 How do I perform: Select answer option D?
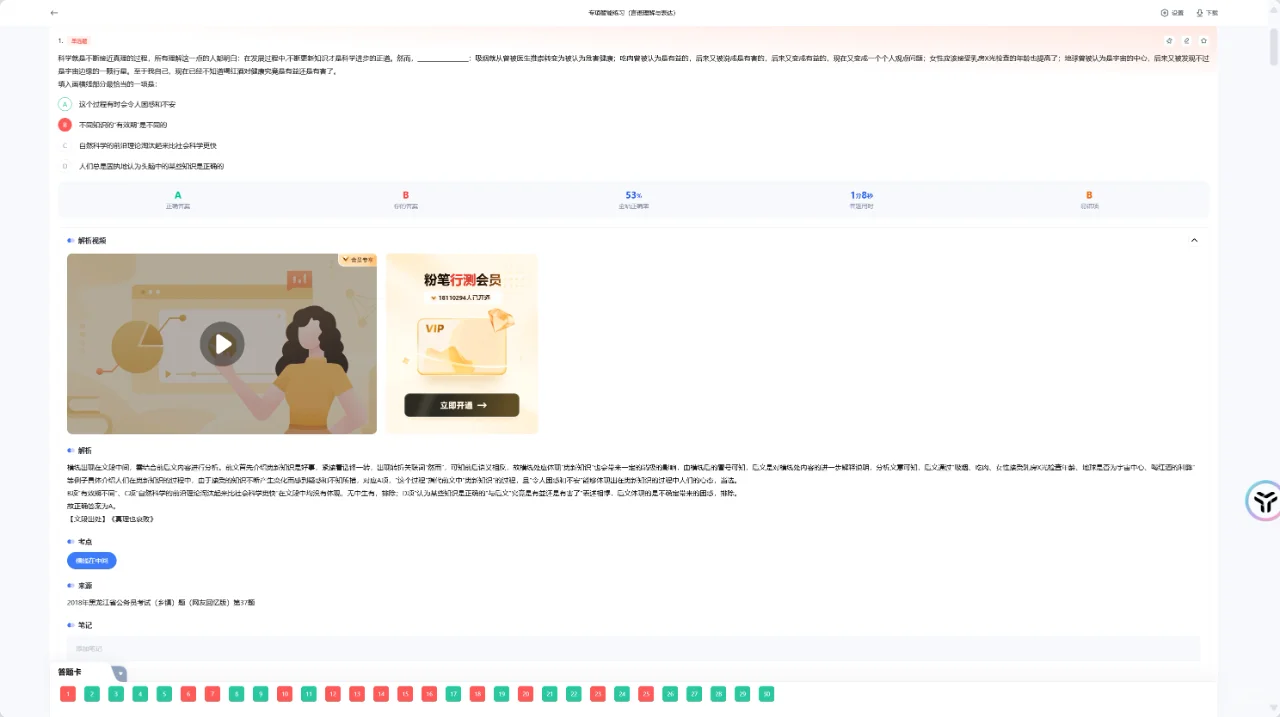[x=66, y=166]
